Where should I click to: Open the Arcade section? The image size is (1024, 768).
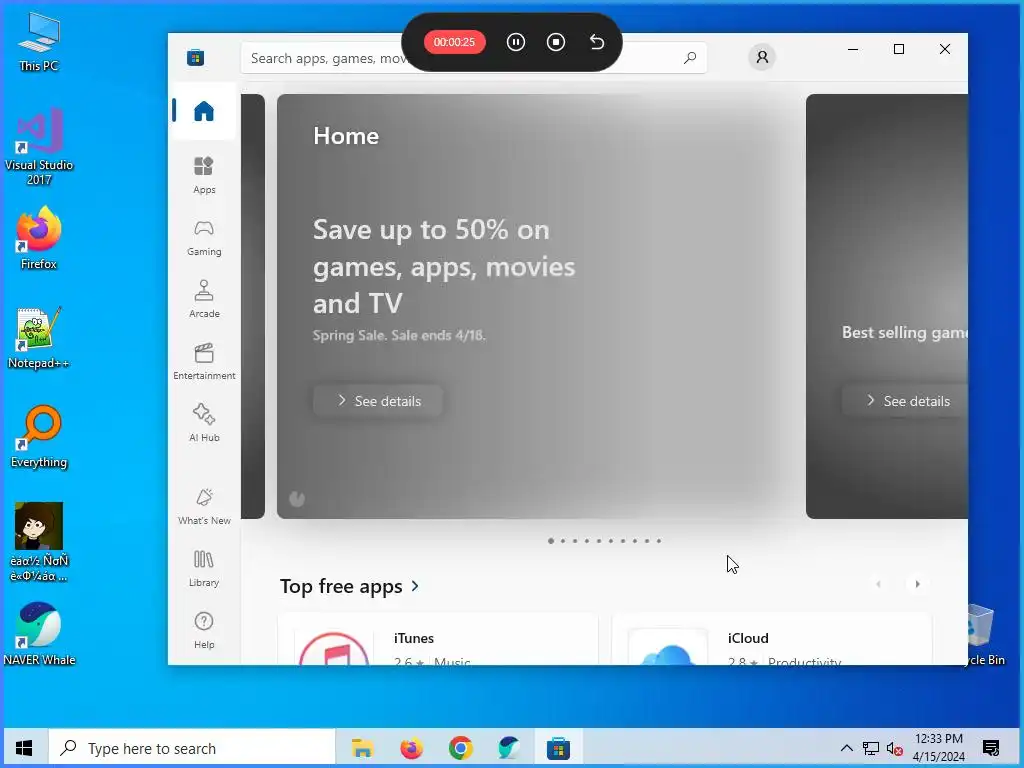tap(204, 299)
